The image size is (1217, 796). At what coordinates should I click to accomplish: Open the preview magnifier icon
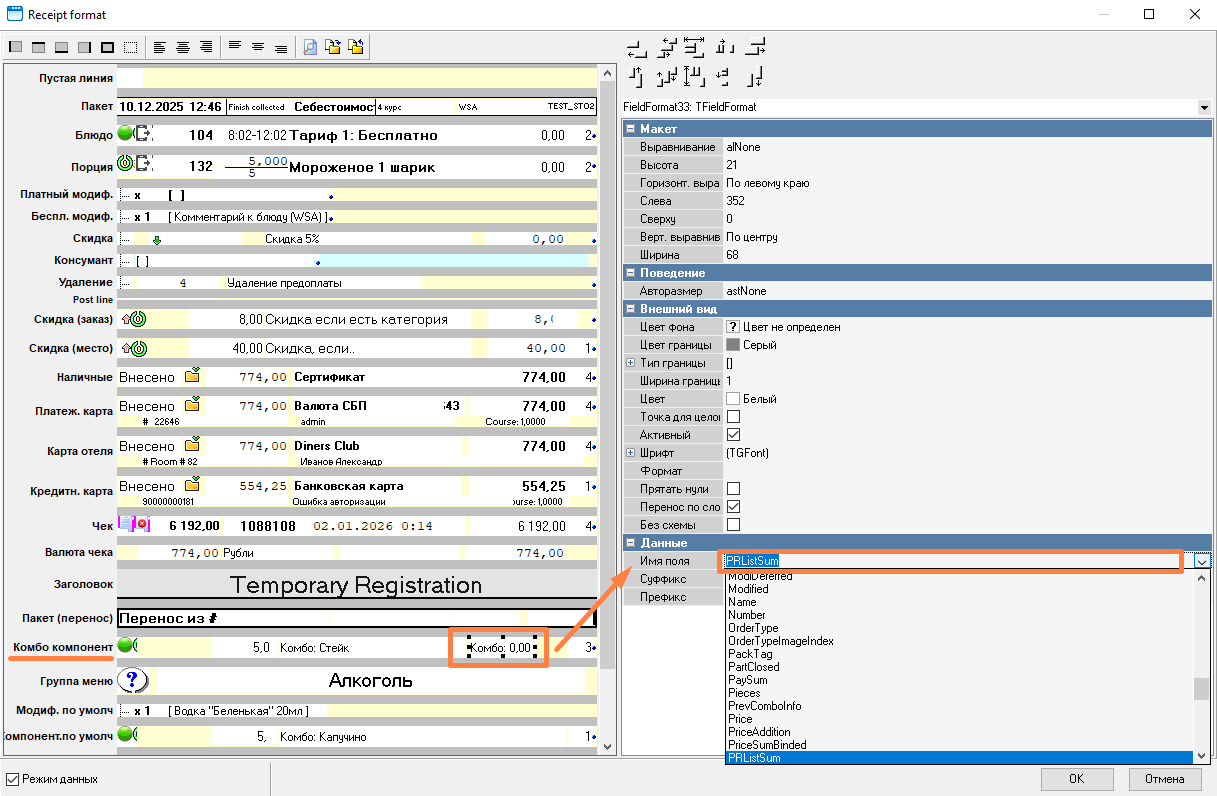(x=310, y=47)
